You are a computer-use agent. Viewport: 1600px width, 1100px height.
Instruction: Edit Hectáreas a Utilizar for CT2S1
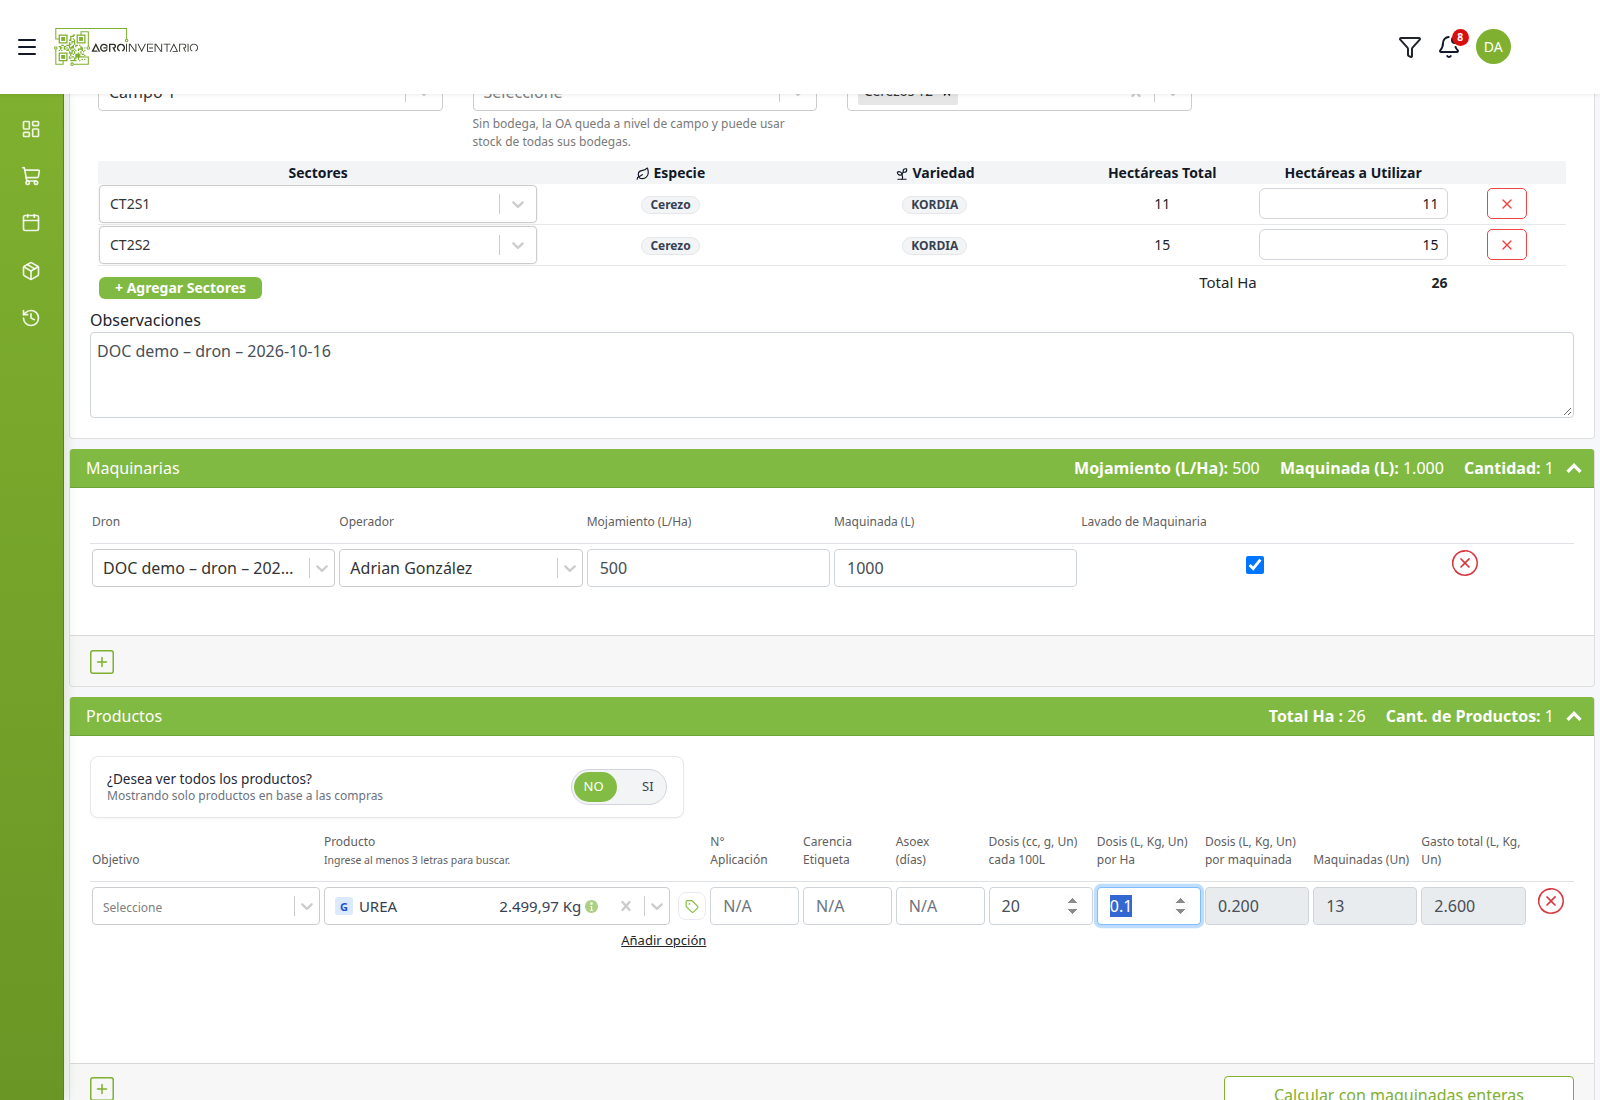tap(1353, 204)
